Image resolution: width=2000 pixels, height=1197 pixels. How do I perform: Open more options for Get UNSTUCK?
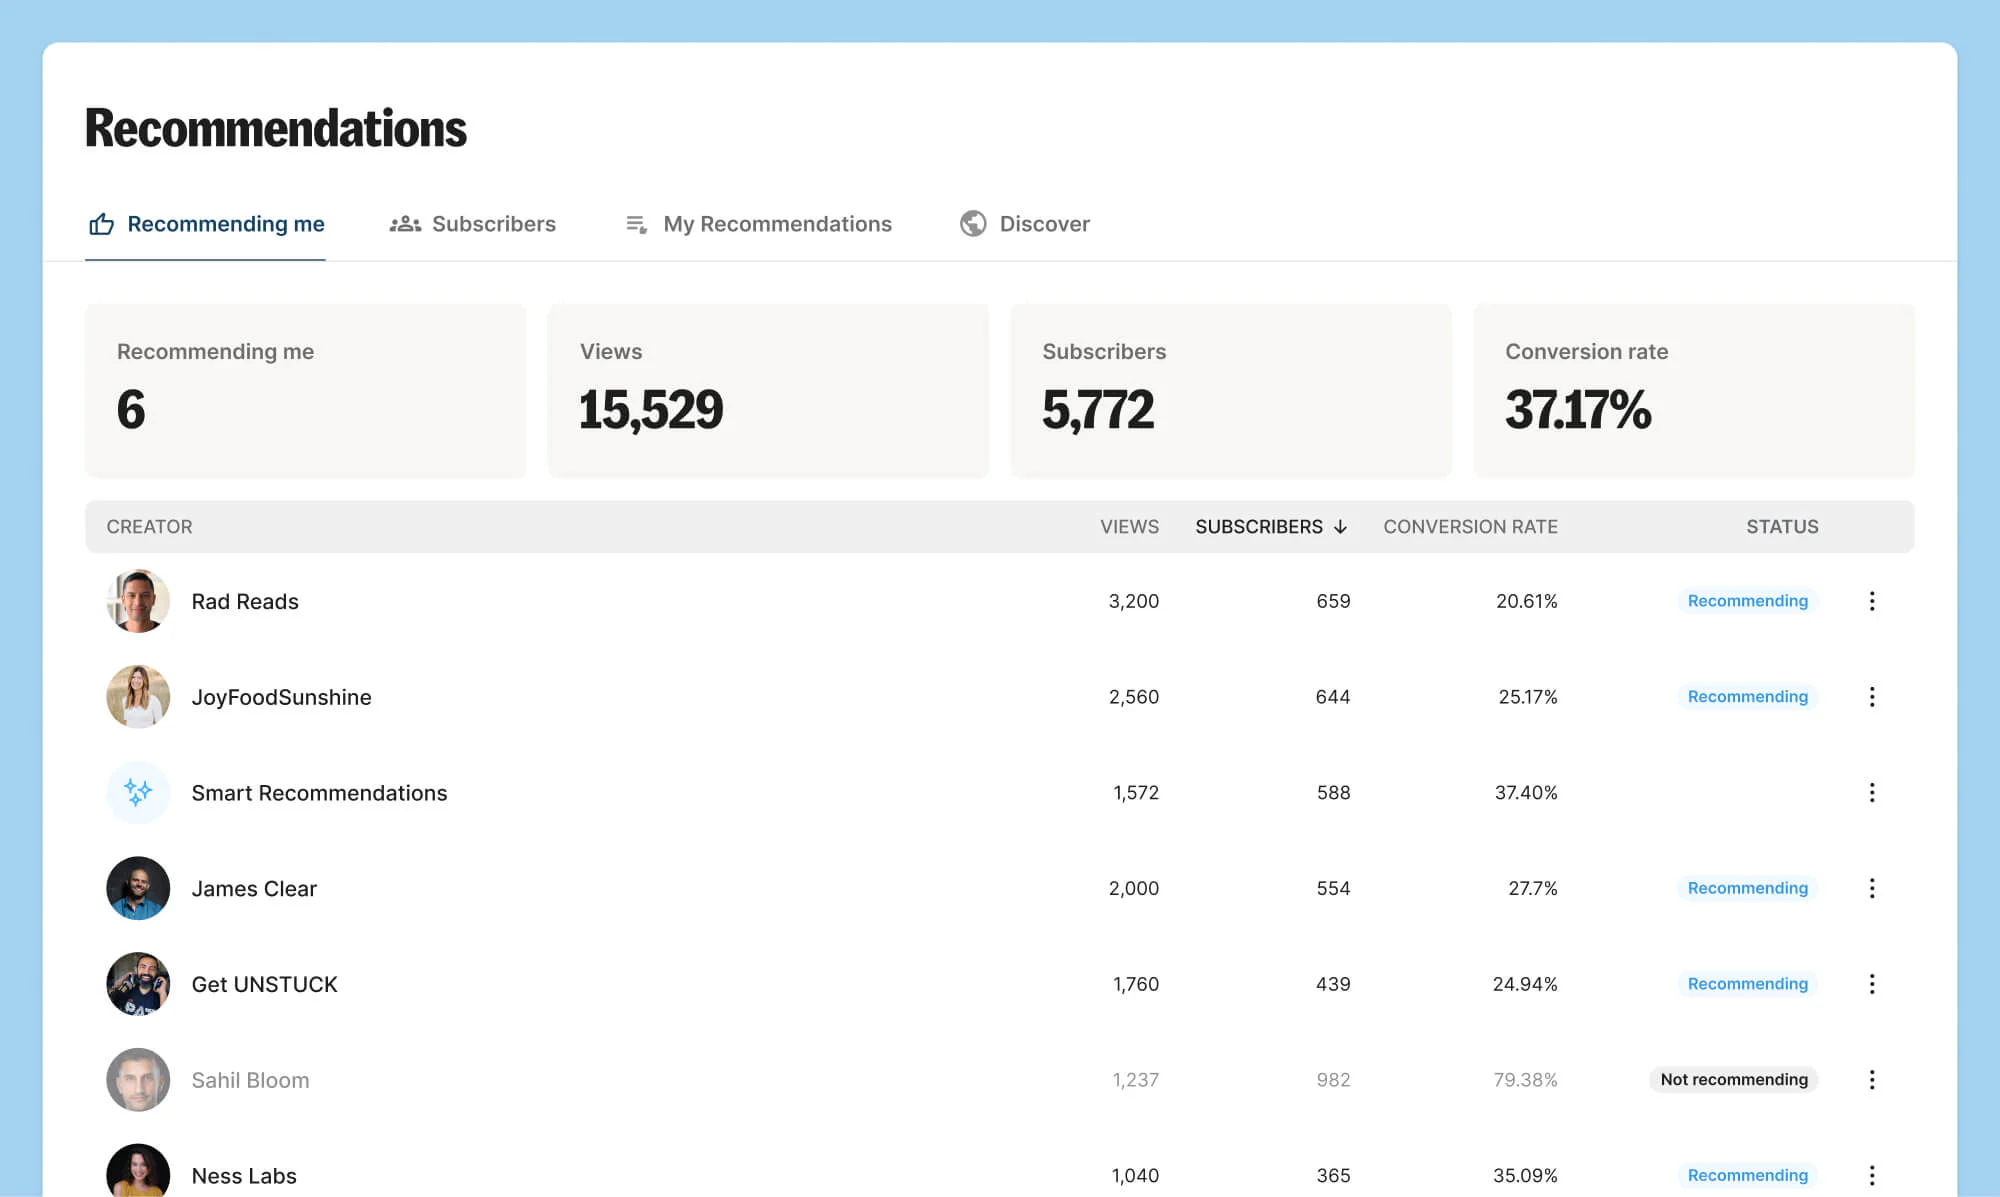coord(1871,984)
